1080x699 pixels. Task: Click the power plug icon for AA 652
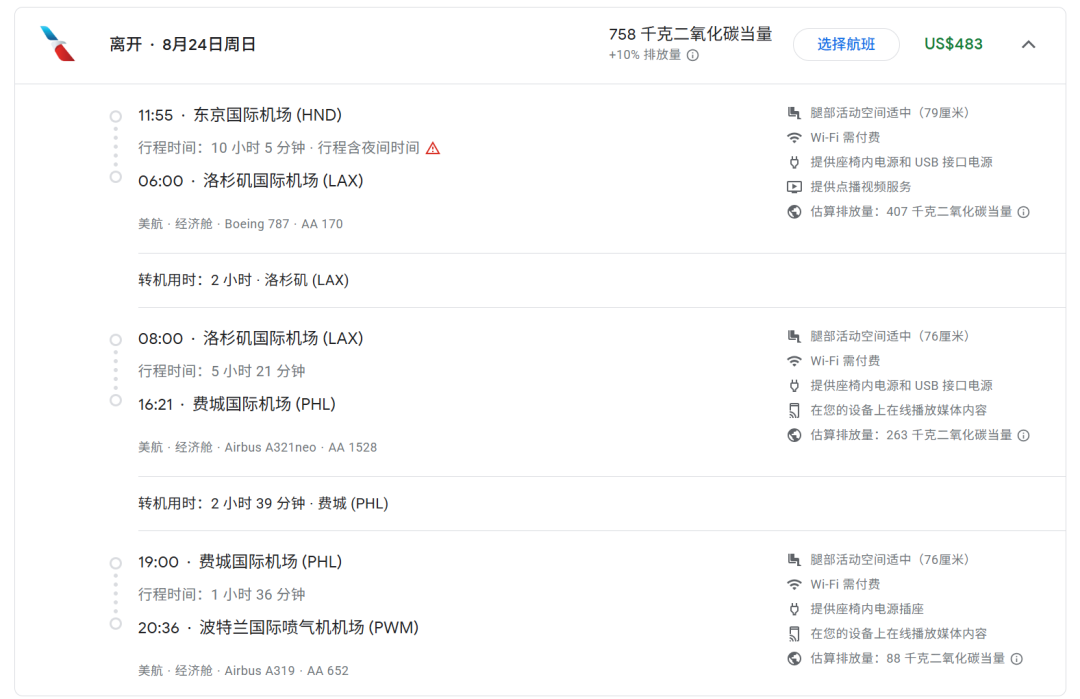coord(795,609)
